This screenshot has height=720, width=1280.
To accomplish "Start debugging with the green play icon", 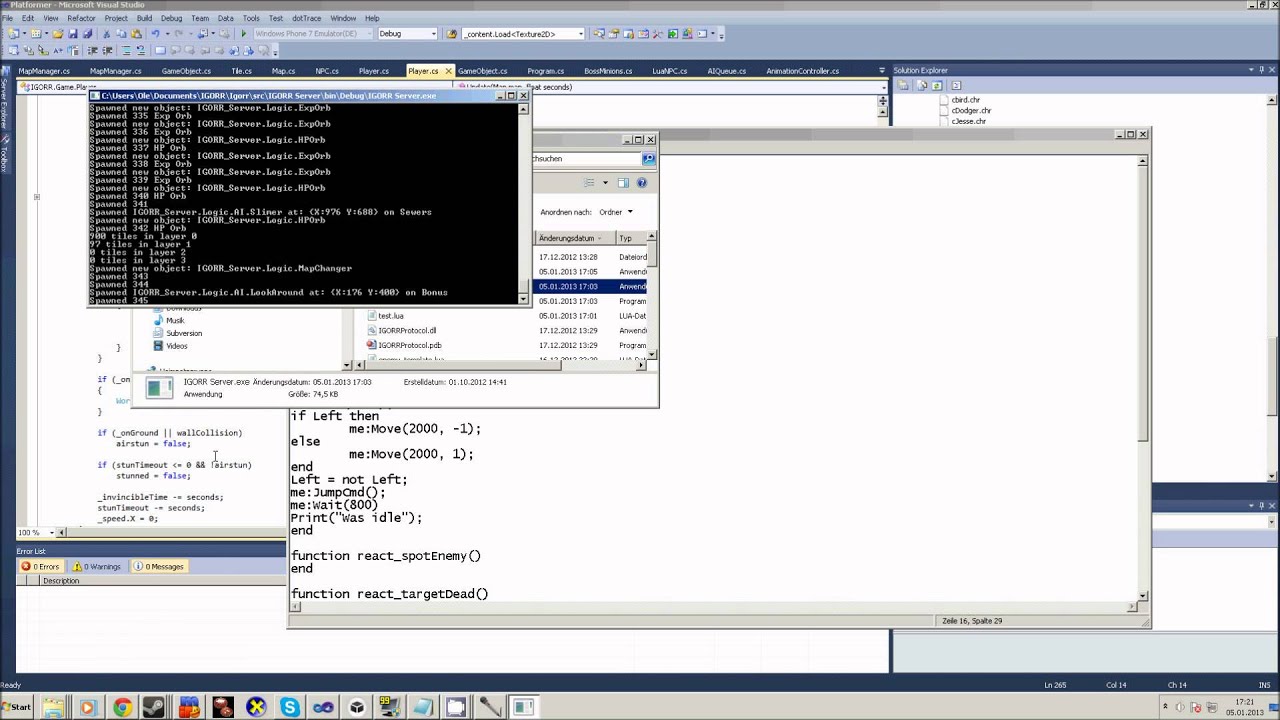I will (x=243, y=34).
